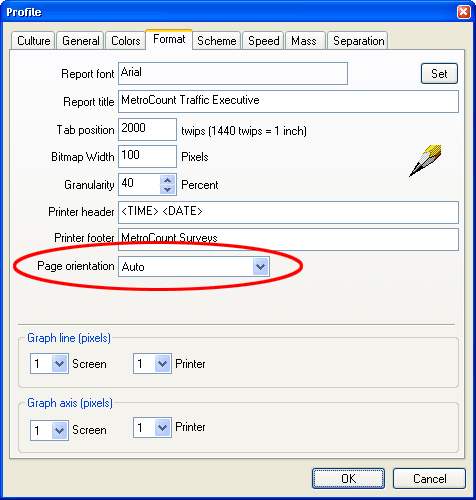Click the Printer header field
476x500 pixels.
point(288,212)
